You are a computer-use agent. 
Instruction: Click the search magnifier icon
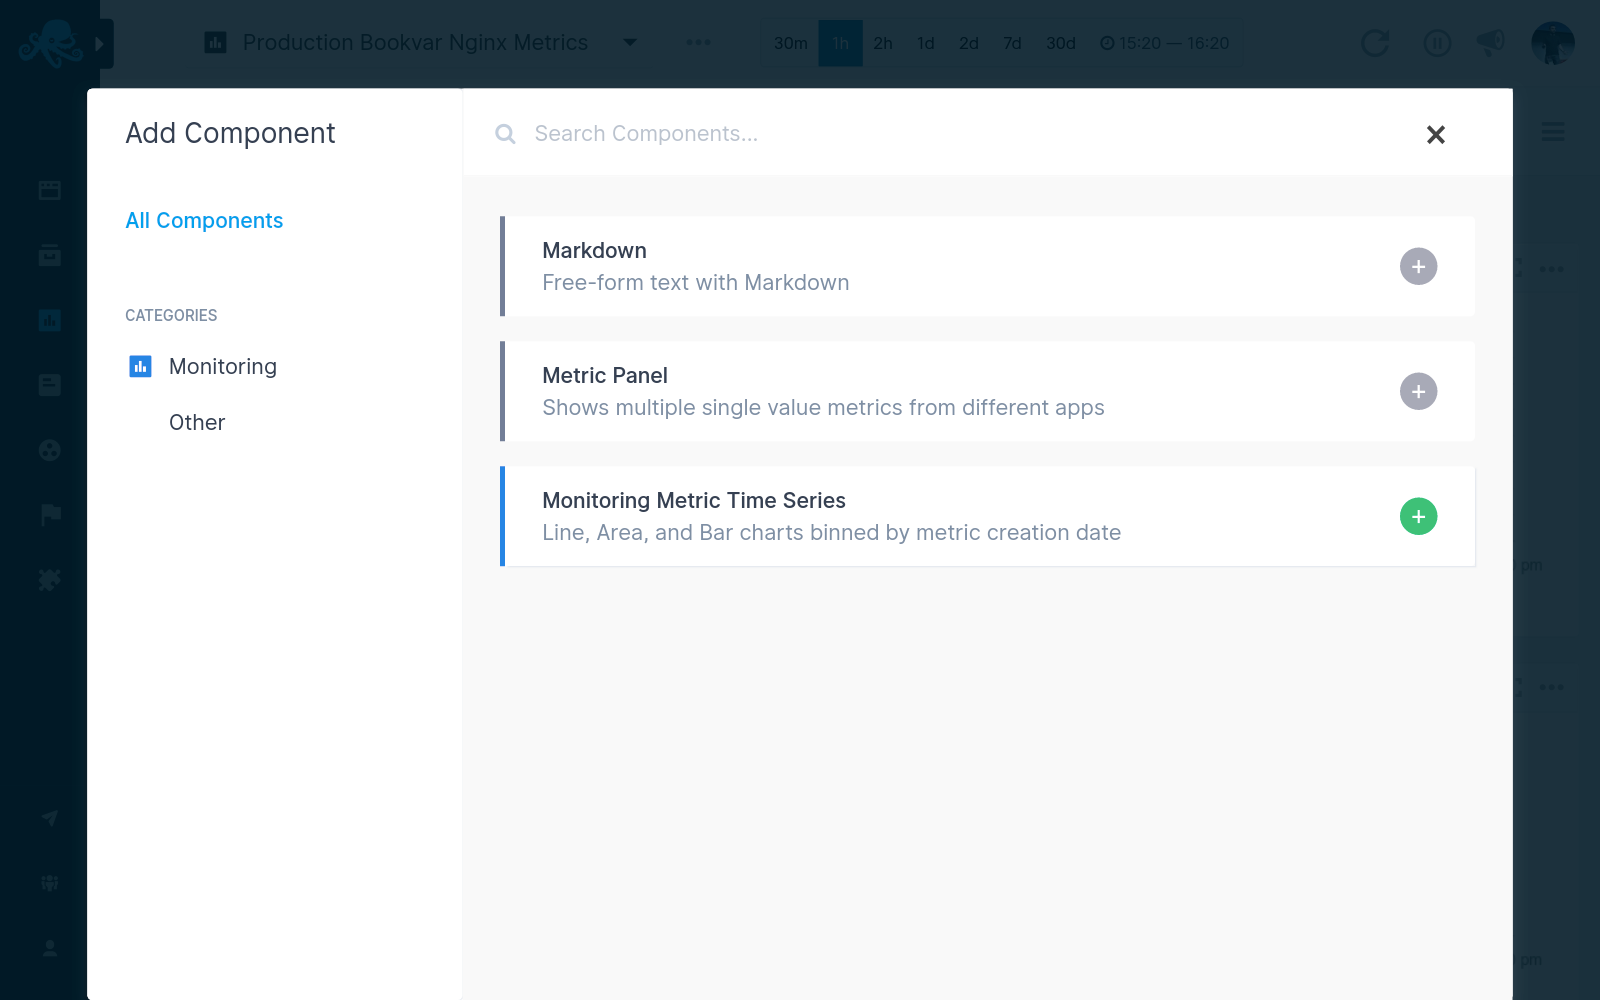point(505,134)
